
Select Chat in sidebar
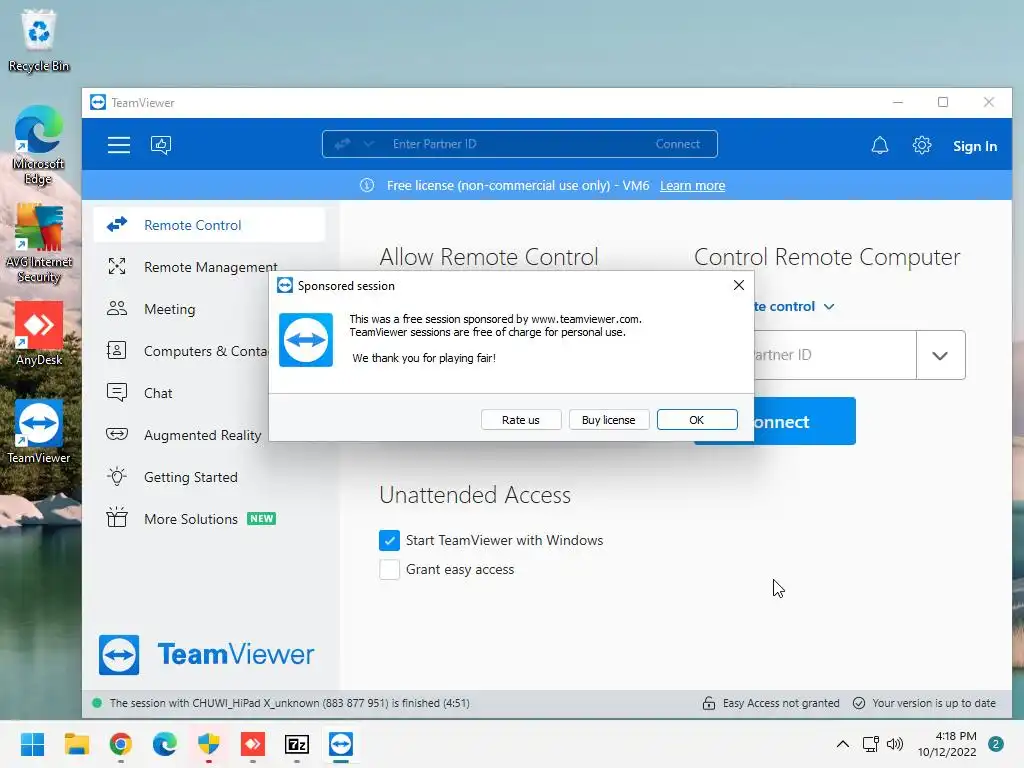pyautogui.click(x=209, y=392)
